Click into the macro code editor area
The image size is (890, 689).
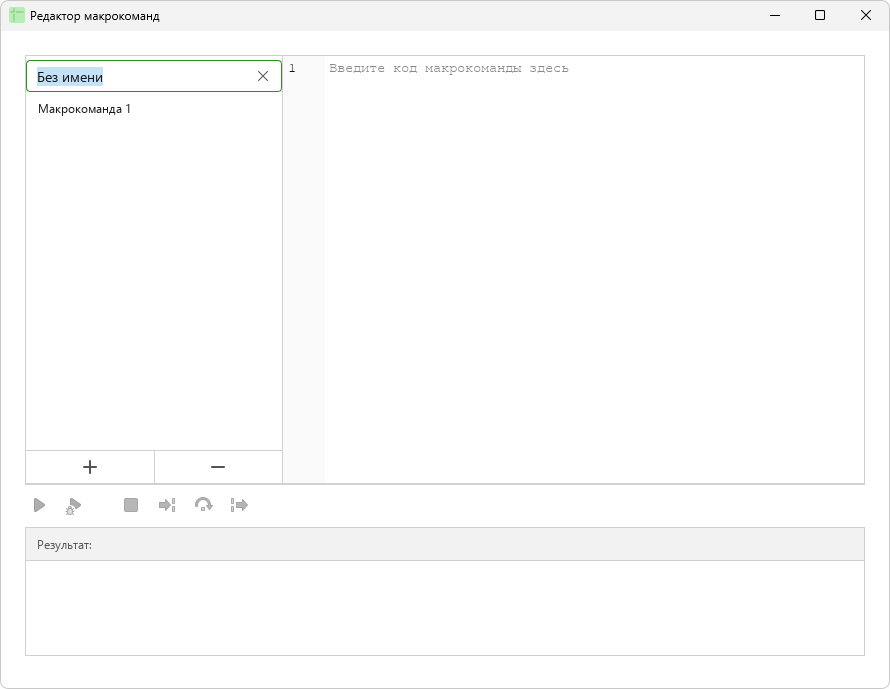coord(594,270)
